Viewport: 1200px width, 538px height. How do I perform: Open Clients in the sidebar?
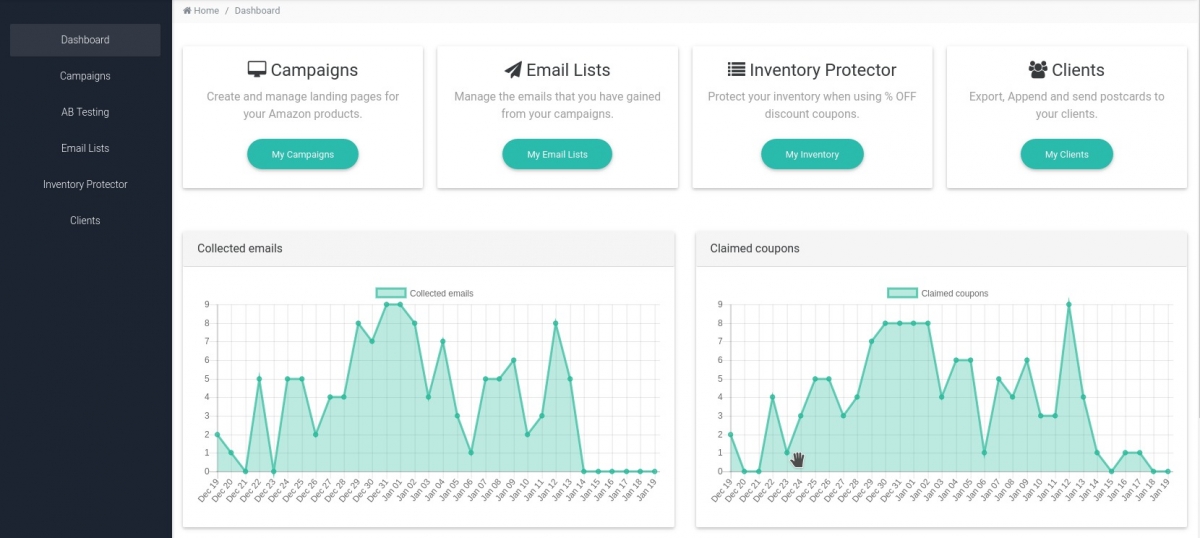(x=85, y=220)
